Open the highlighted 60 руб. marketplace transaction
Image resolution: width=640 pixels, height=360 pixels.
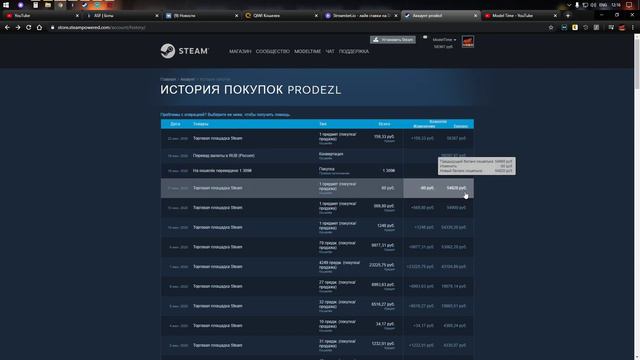[x=317, y=188]
